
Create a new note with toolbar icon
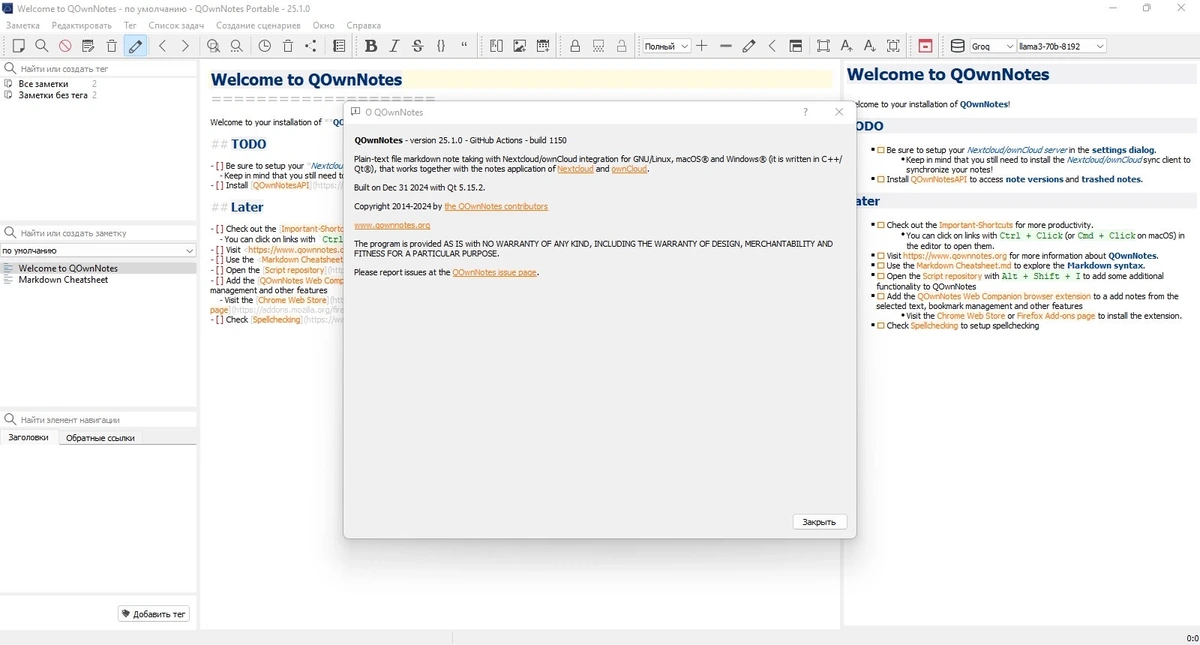coord(18,46)
